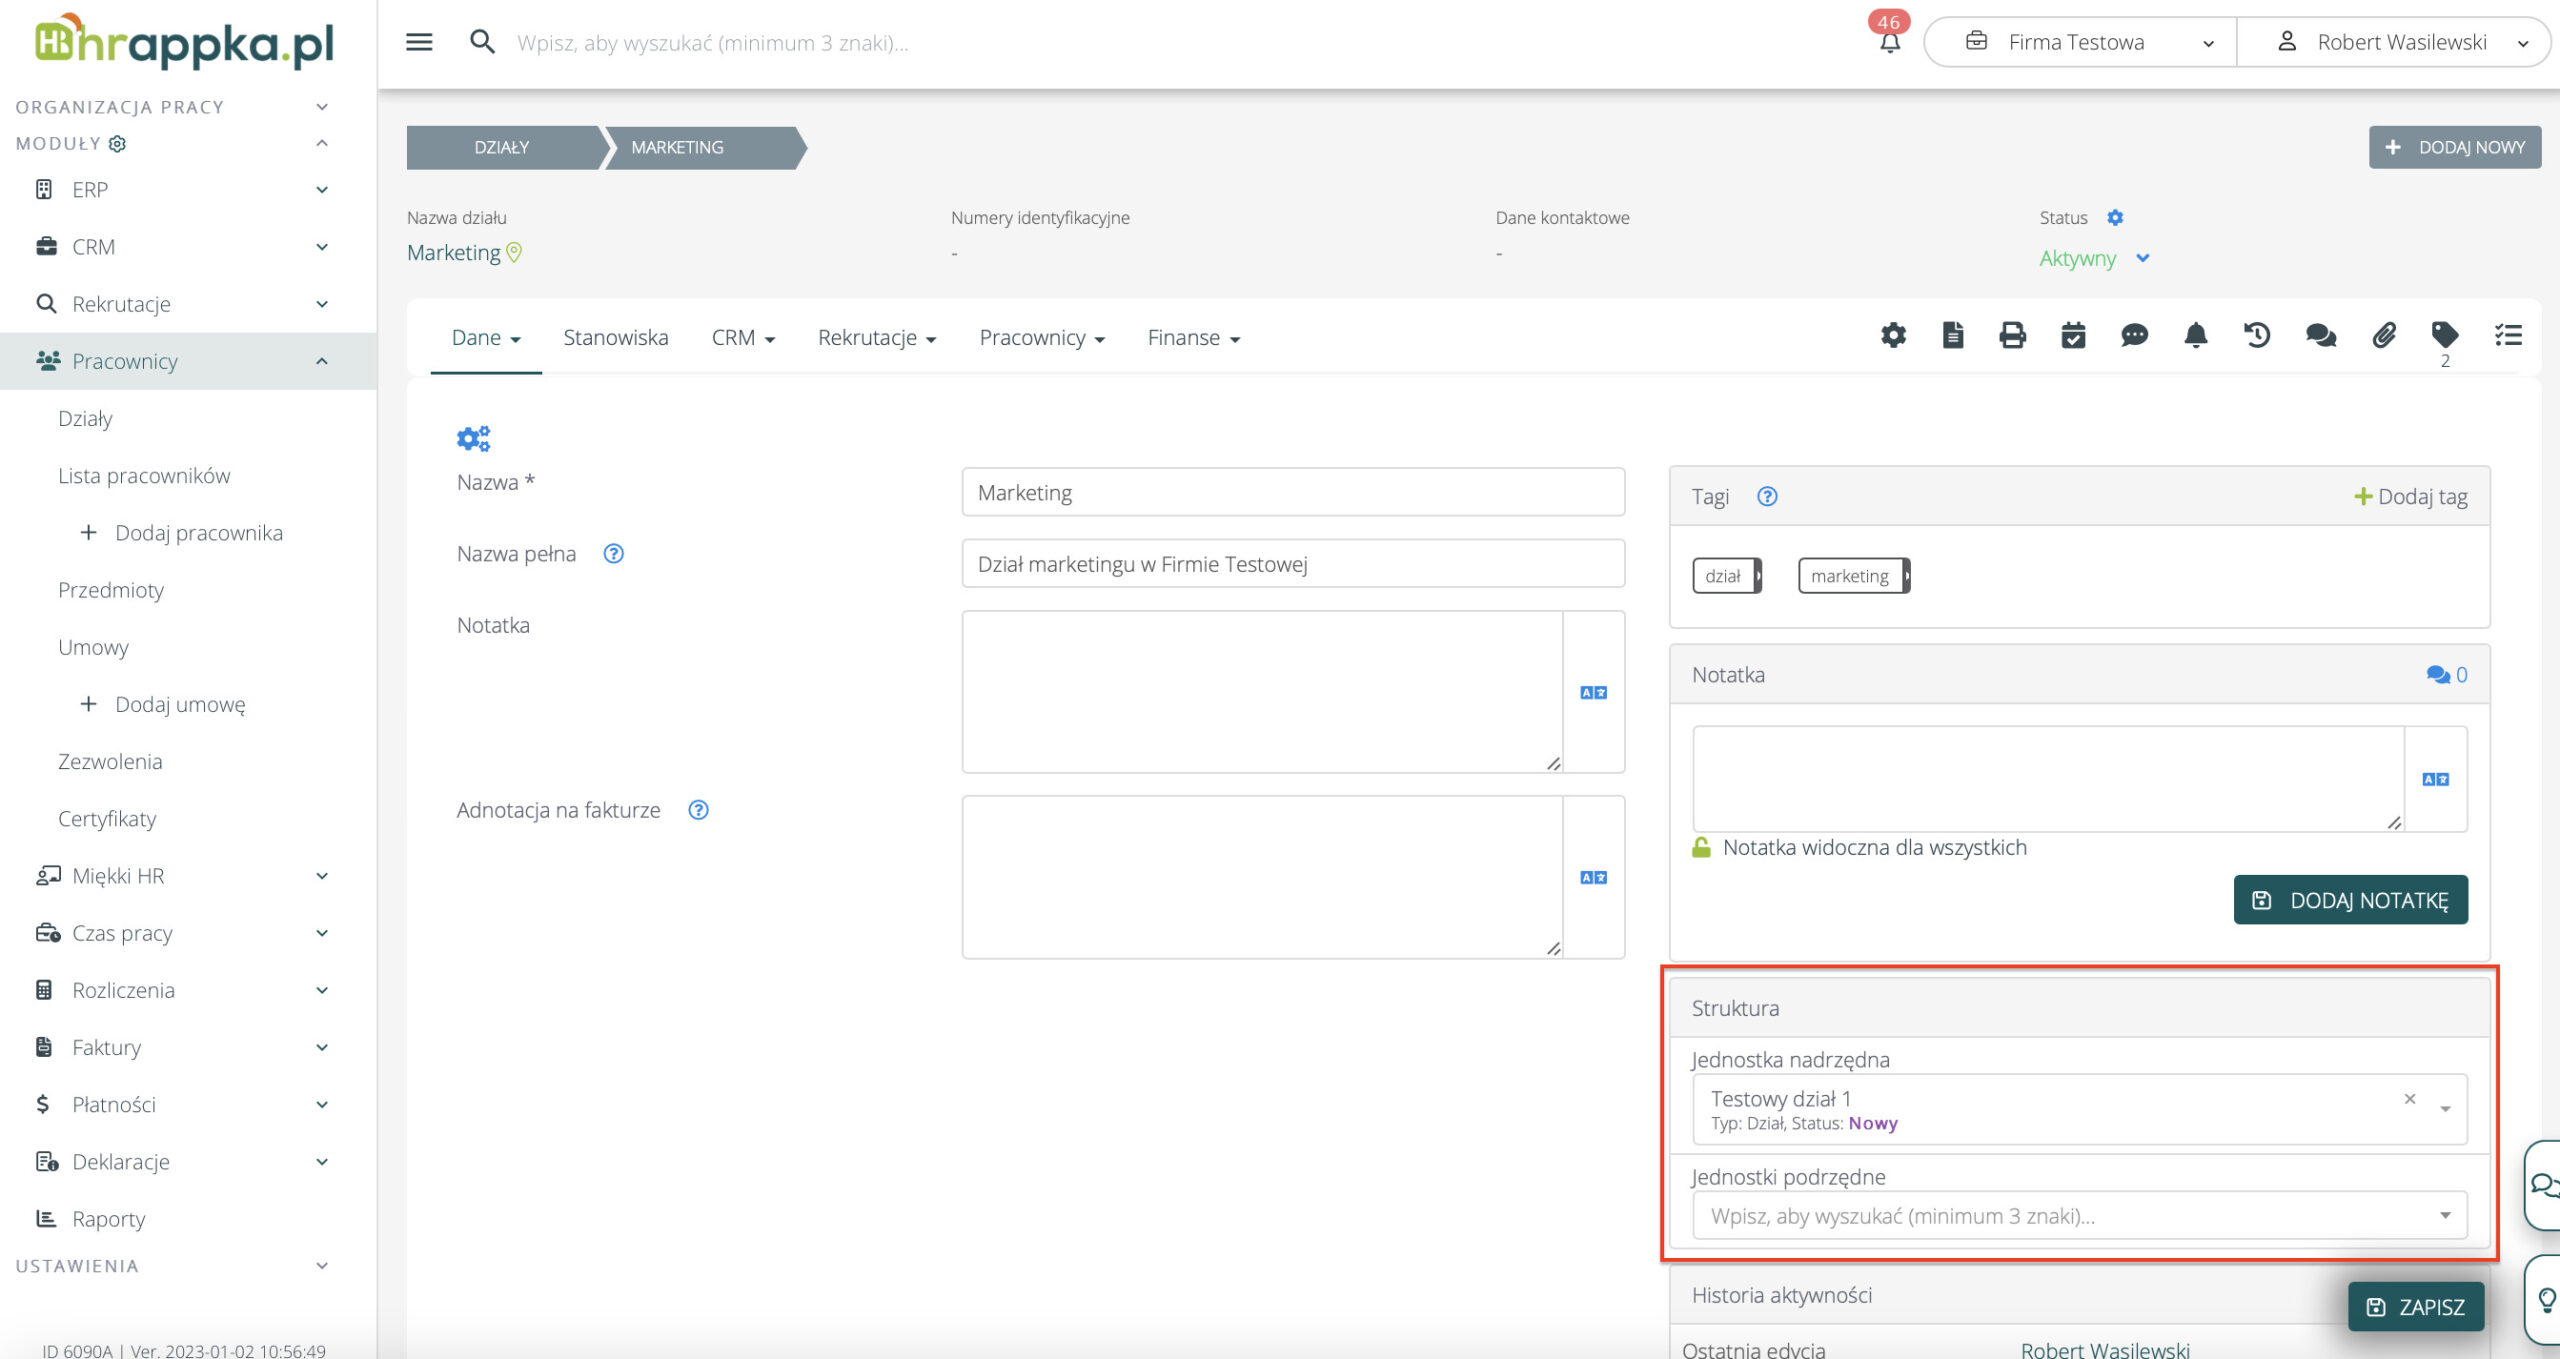Open Lista pracowników in sidebar

point(144,475)
